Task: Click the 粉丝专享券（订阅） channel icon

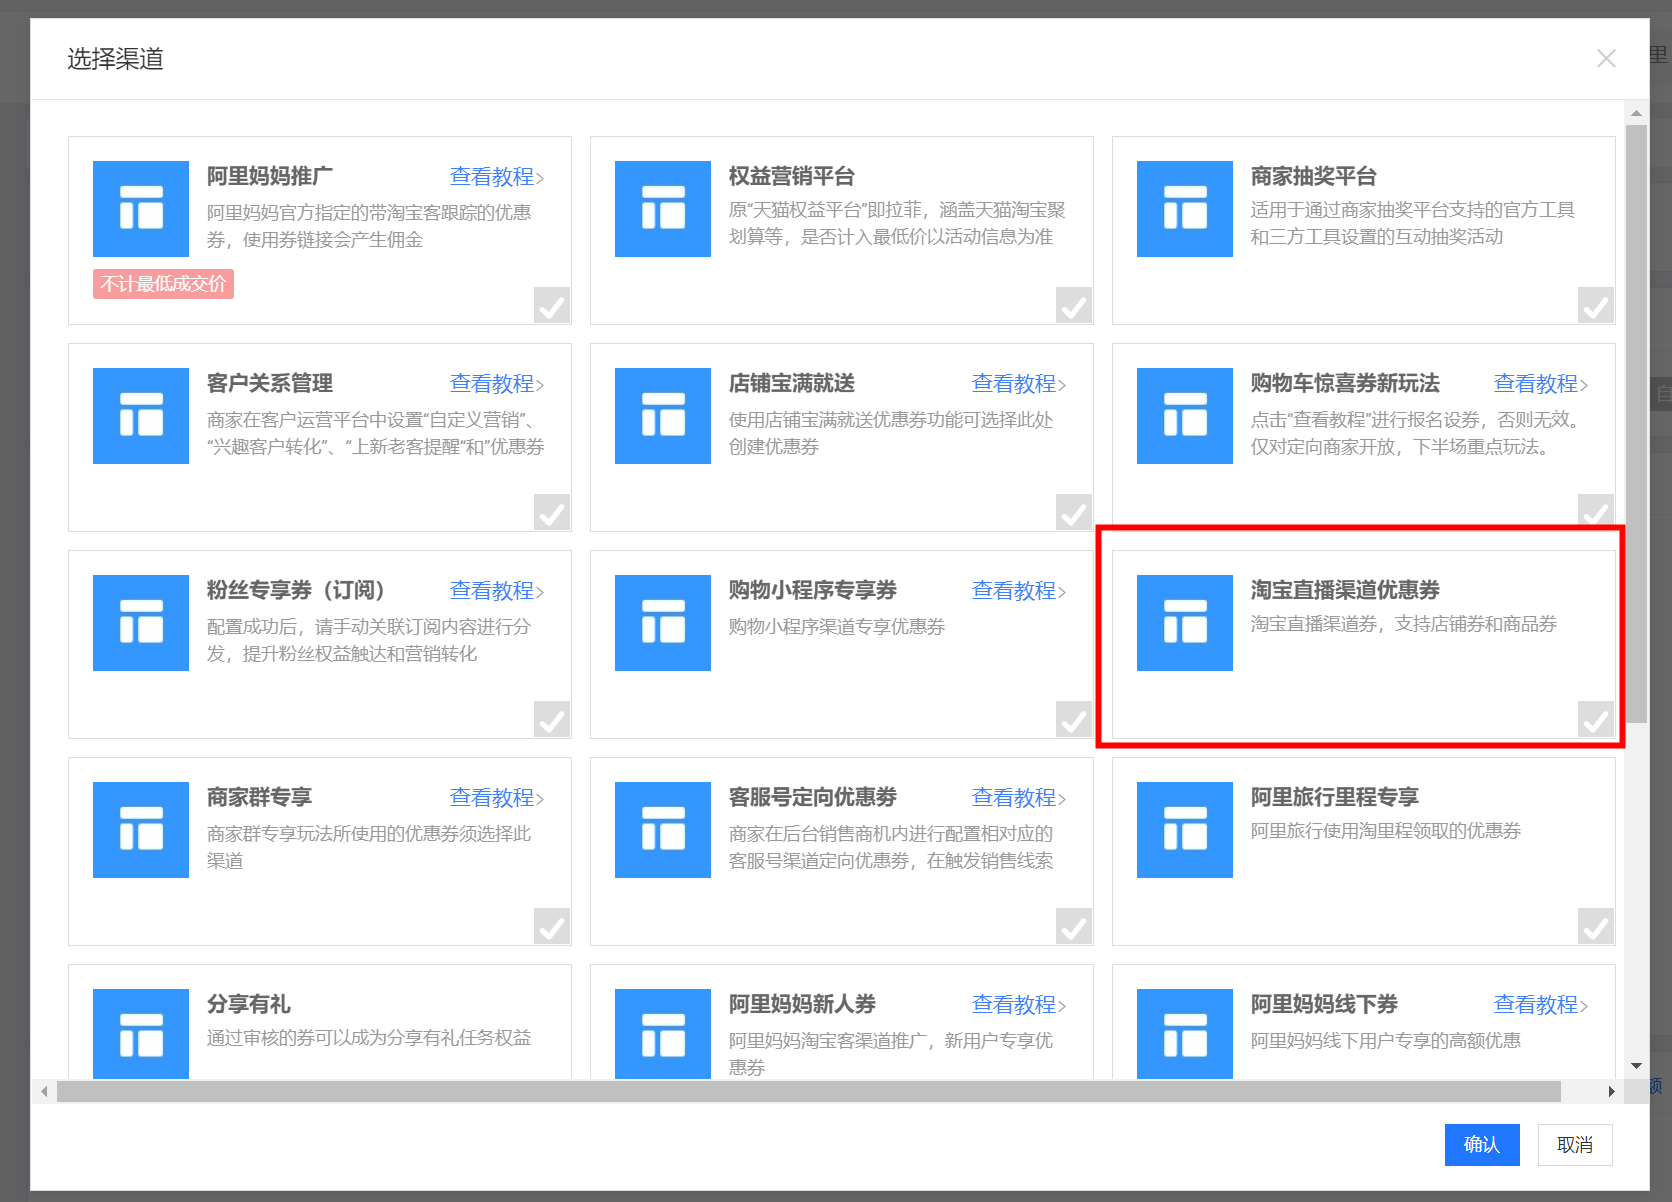Action: tap(141, 623)
